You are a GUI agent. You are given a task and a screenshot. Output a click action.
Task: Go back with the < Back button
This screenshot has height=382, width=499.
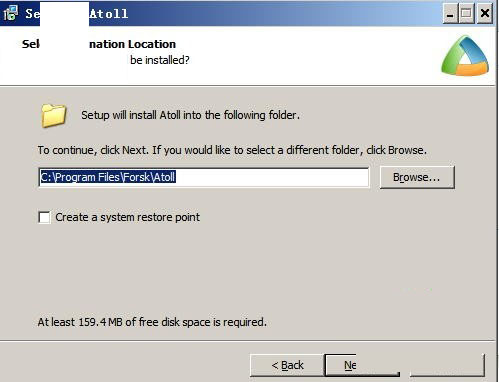point(287,365)
